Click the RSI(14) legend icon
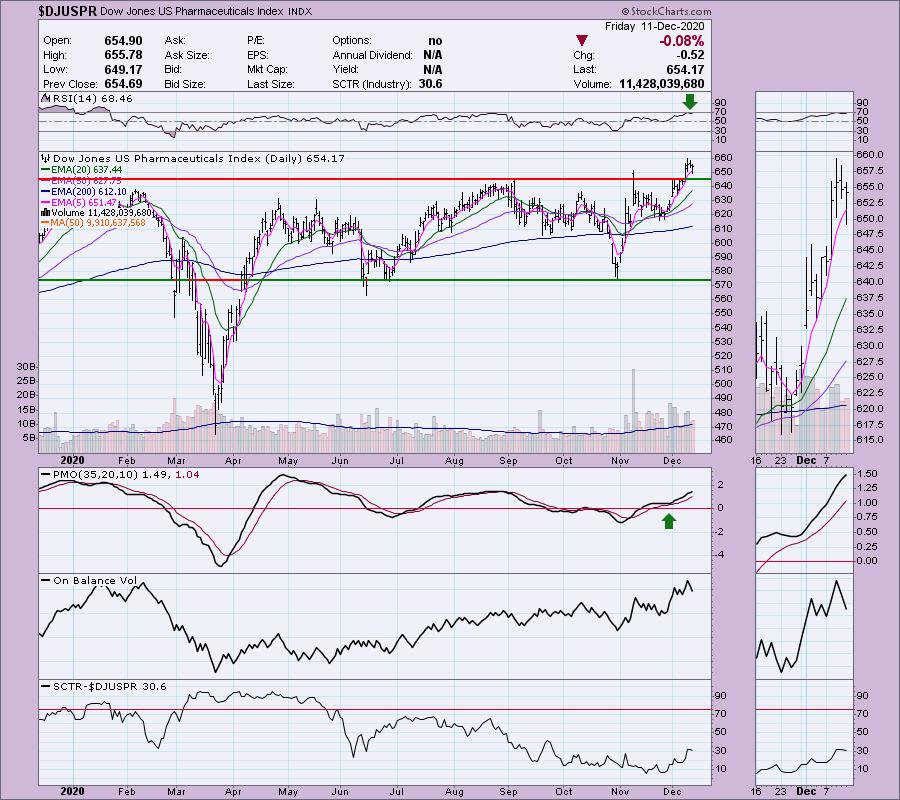The image size is (900, 800). tap(45, 99)
